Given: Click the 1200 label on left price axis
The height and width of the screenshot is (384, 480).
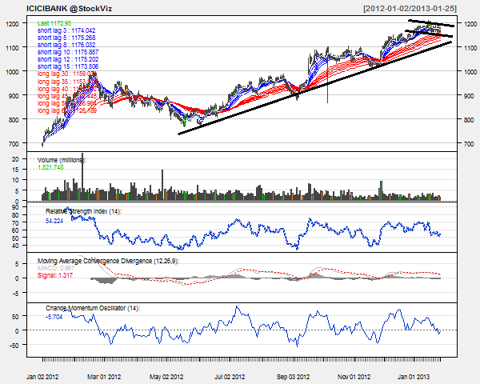Looking at the screenshot, I should 12,24.
